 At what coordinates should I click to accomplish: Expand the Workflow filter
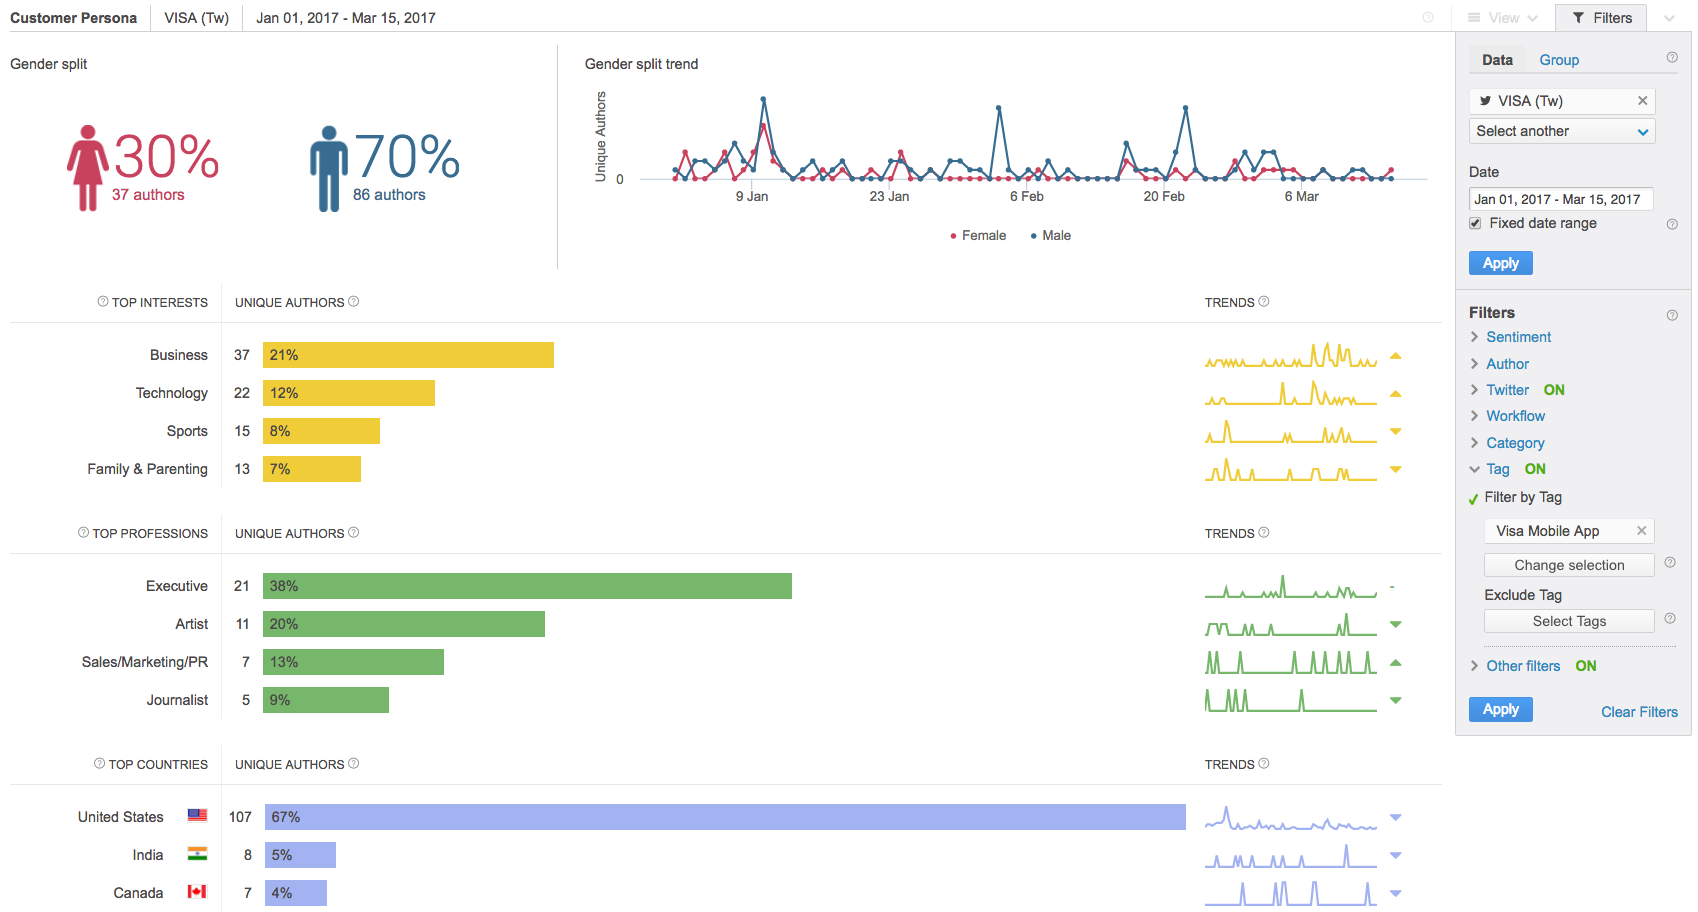click(1515, 416)
